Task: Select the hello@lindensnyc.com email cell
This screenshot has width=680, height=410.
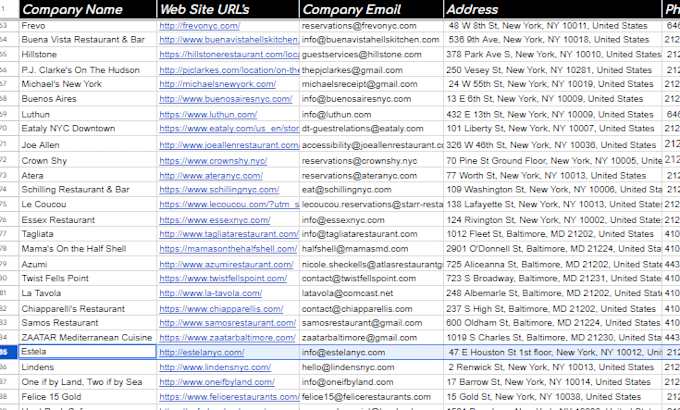Action: coord(371,367)
